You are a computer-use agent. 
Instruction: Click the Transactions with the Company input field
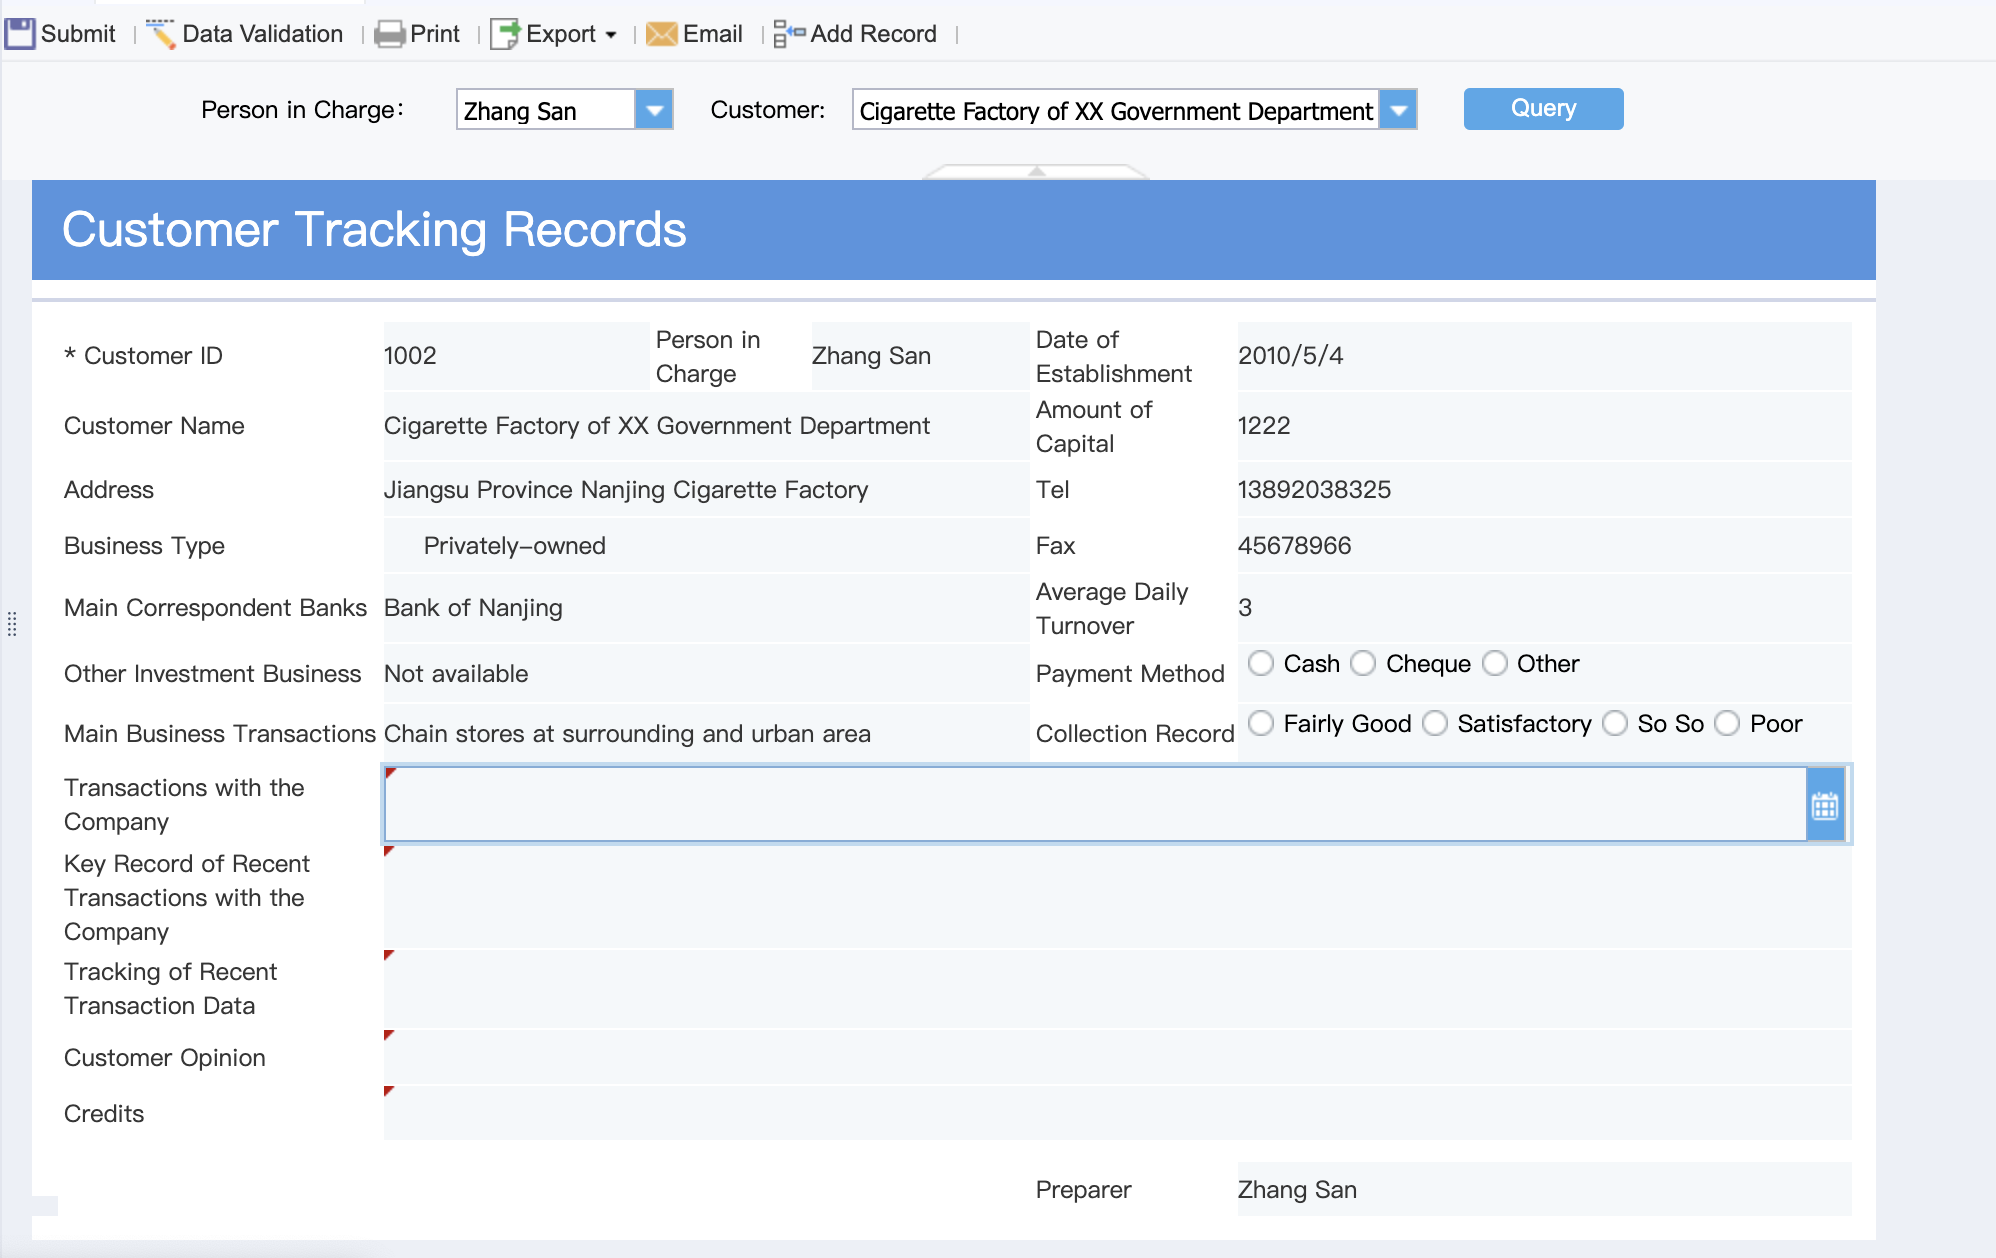pyautogui.click(x=1000, y=803)
